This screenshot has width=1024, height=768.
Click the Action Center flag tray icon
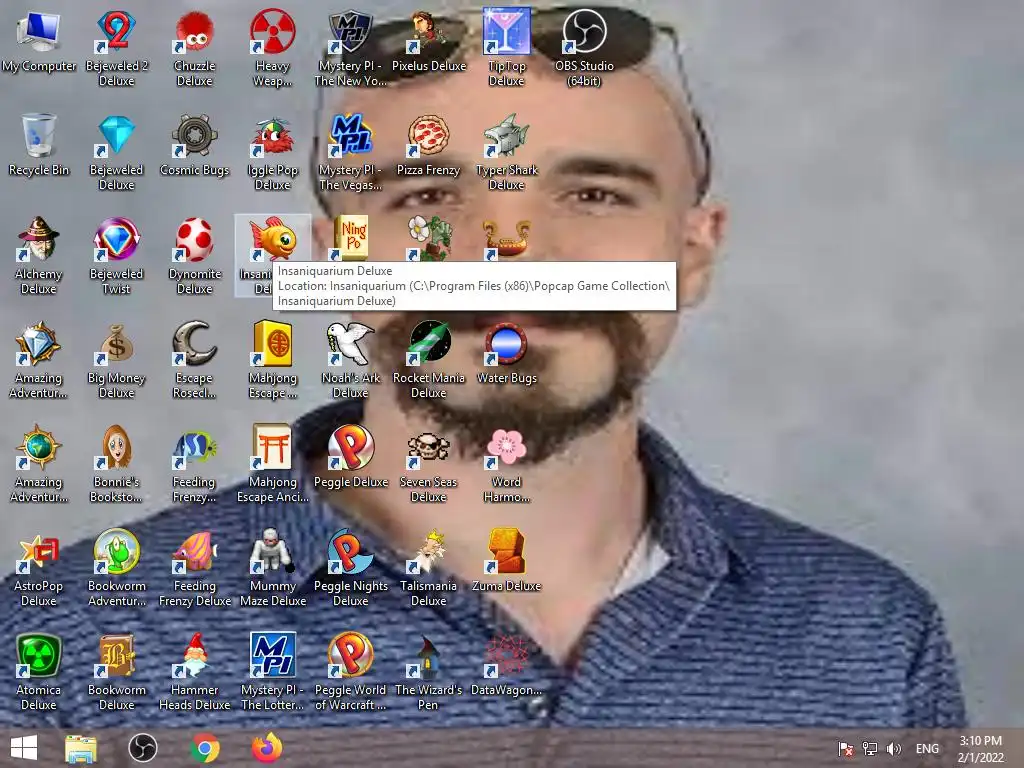pyautogui.click(x=846, y=748)
